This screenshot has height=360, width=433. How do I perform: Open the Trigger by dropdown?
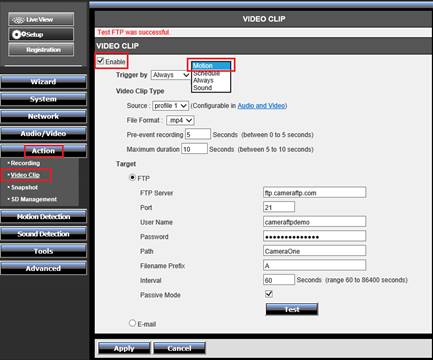point(171,75)
